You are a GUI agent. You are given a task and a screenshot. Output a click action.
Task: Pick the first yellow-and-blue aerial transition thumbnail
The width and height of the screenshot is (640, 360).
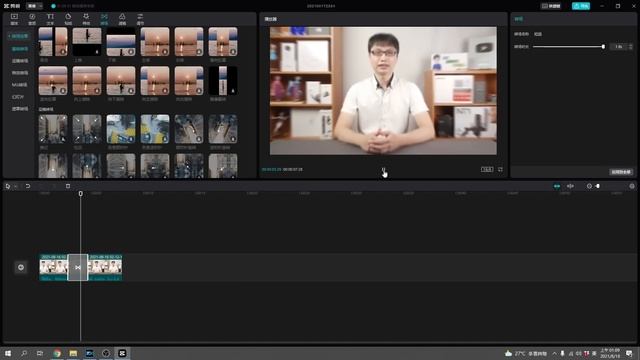[x=121, y=129]
